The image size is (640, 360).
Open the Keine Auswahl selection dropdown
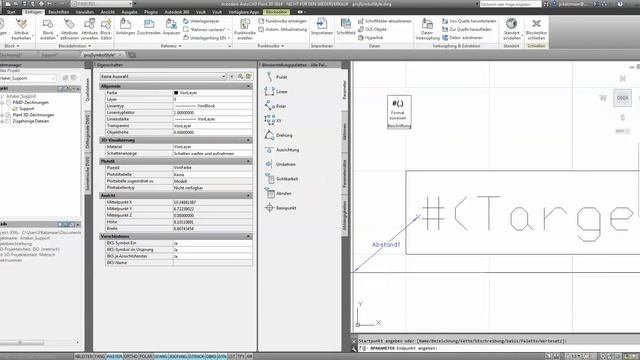[x=163, y=76]
